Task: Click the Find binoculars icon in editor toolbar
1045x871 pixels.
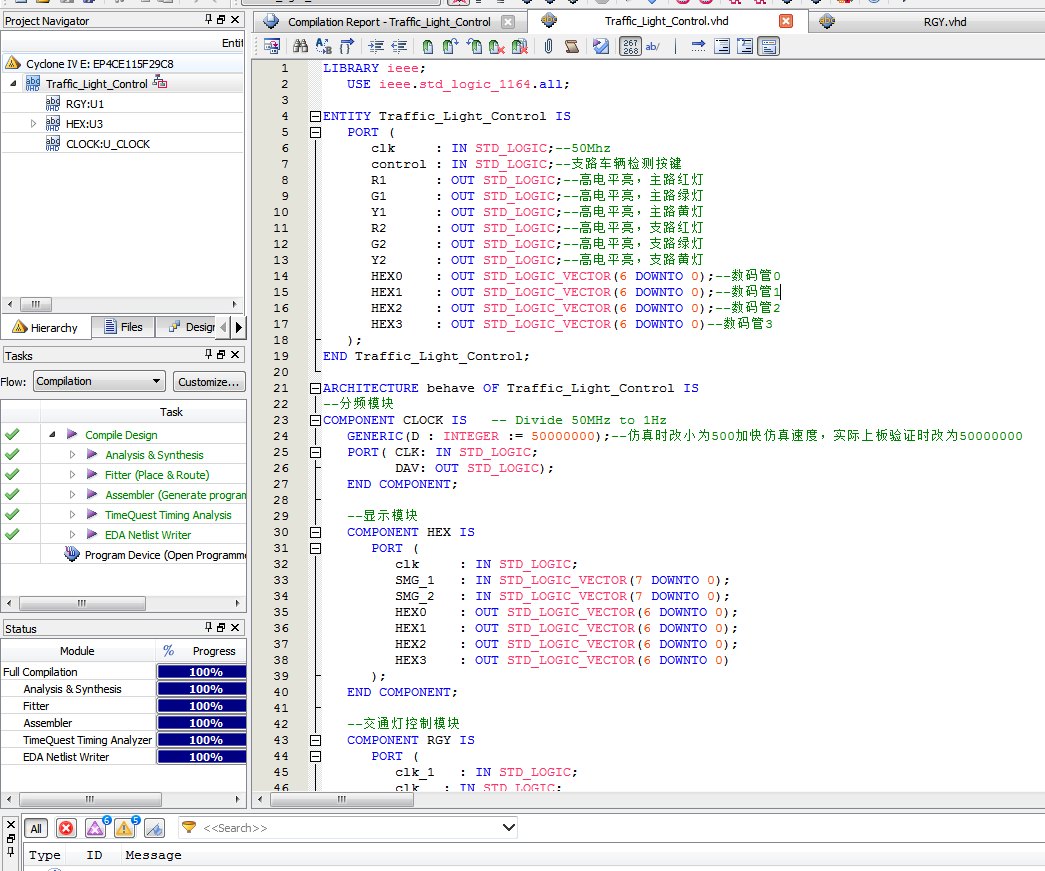Action: pos(300,46)
